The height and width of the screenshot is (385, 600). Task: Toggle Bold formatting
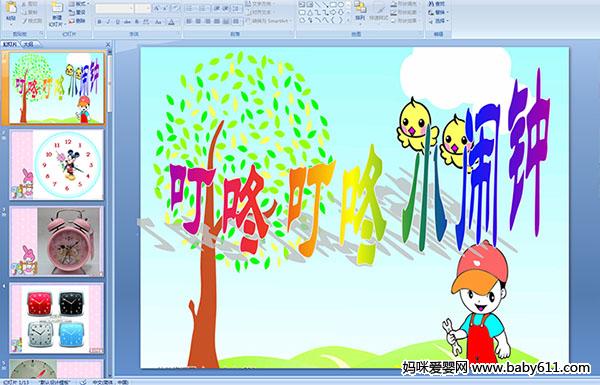99,22
